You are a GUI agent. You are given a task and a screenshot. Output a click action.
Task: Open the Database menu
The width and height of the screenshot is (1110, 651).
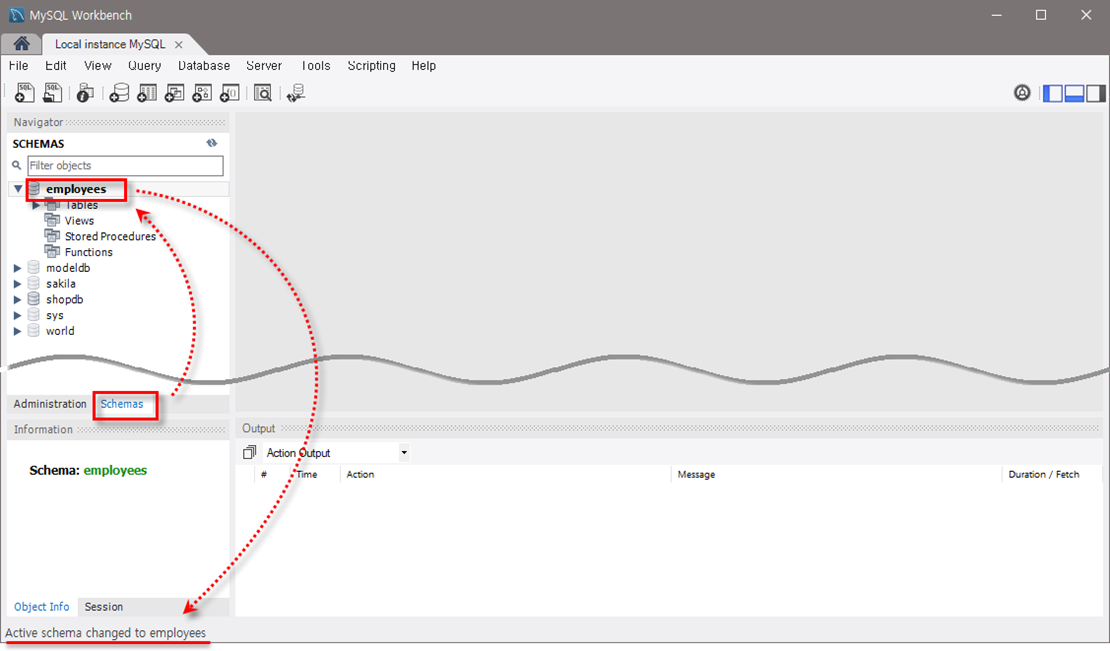click(204, 66)
